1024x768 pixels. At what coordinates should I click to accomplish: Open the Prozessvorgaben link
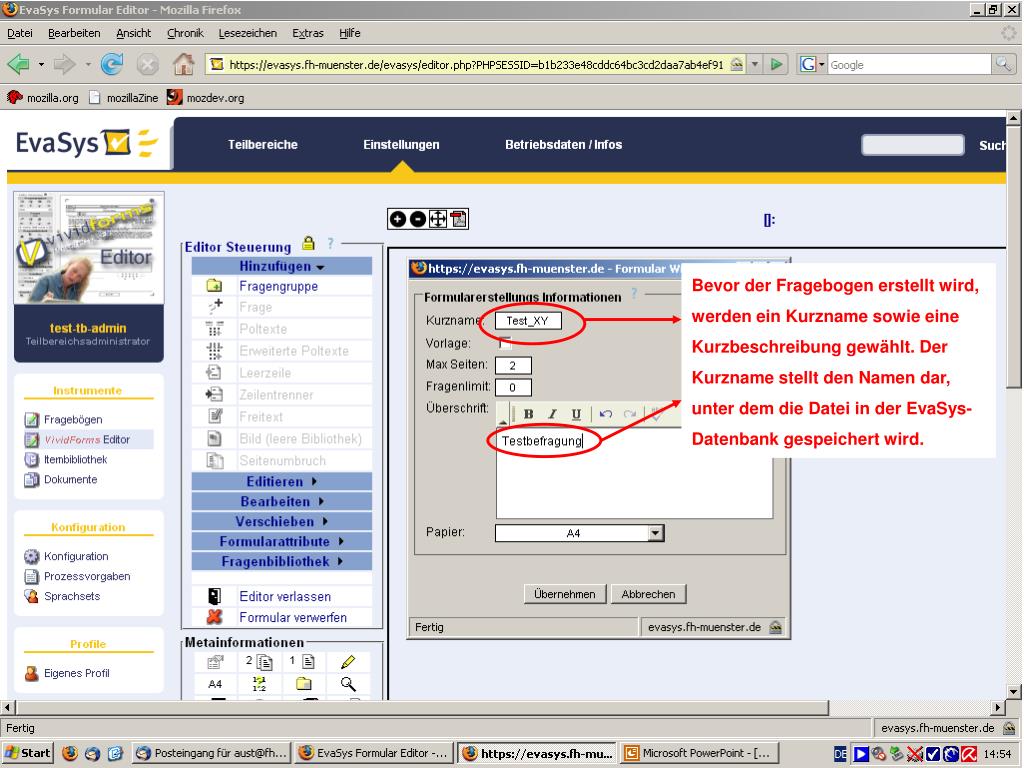(x=87, y=576)
